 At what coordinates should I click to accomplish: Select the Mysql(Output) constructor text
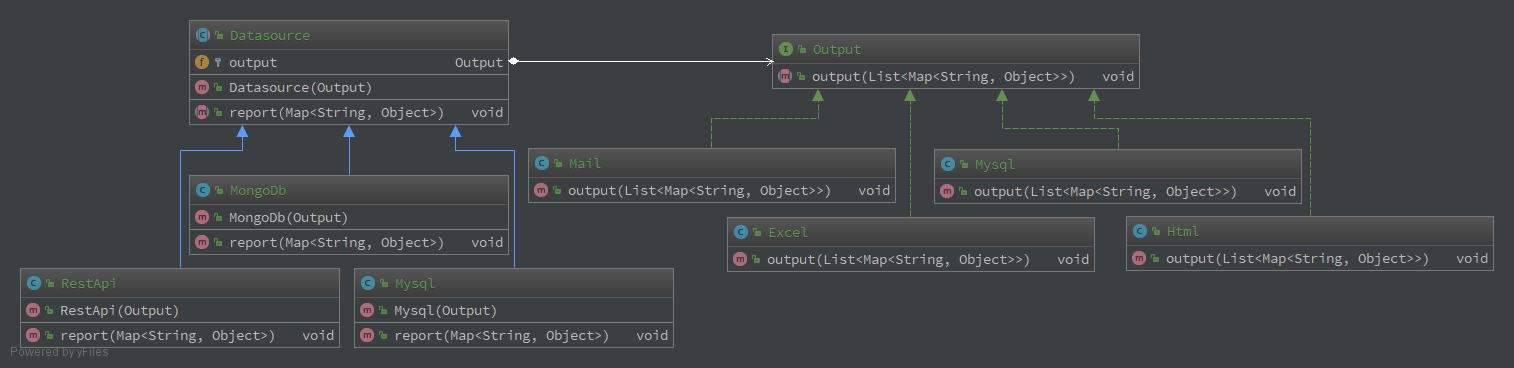(445, 310)
